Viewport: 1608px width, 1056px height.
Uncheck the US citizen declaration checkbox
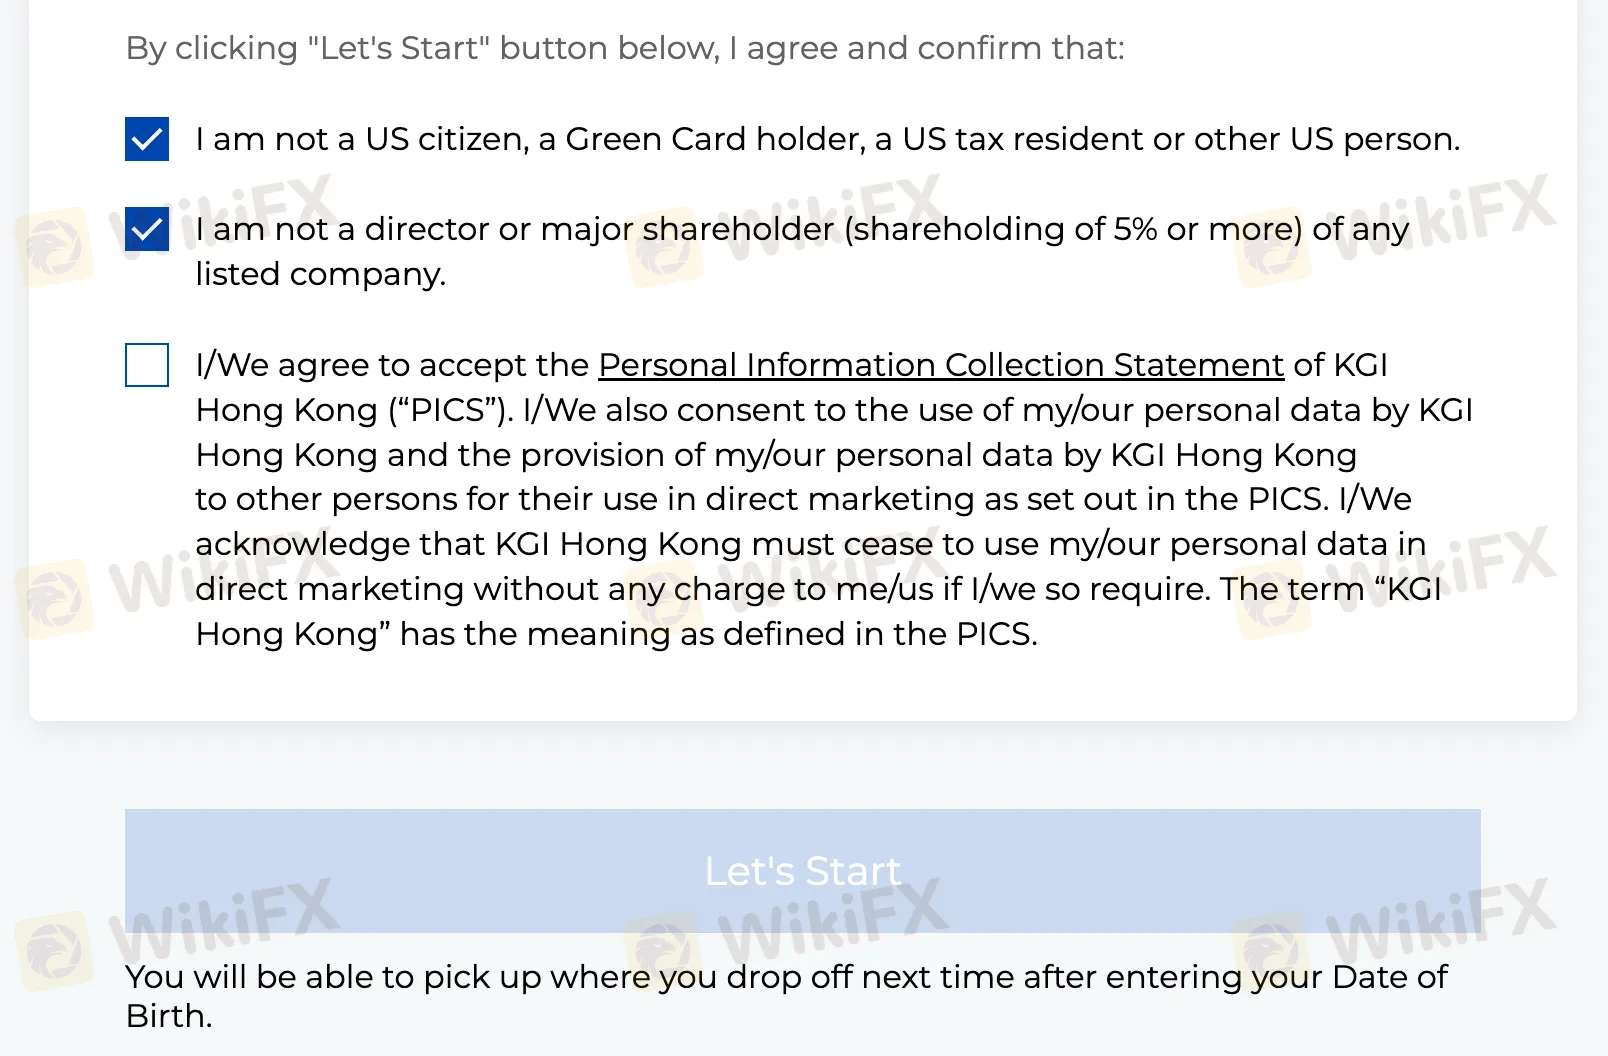click(x=147, y=139)
